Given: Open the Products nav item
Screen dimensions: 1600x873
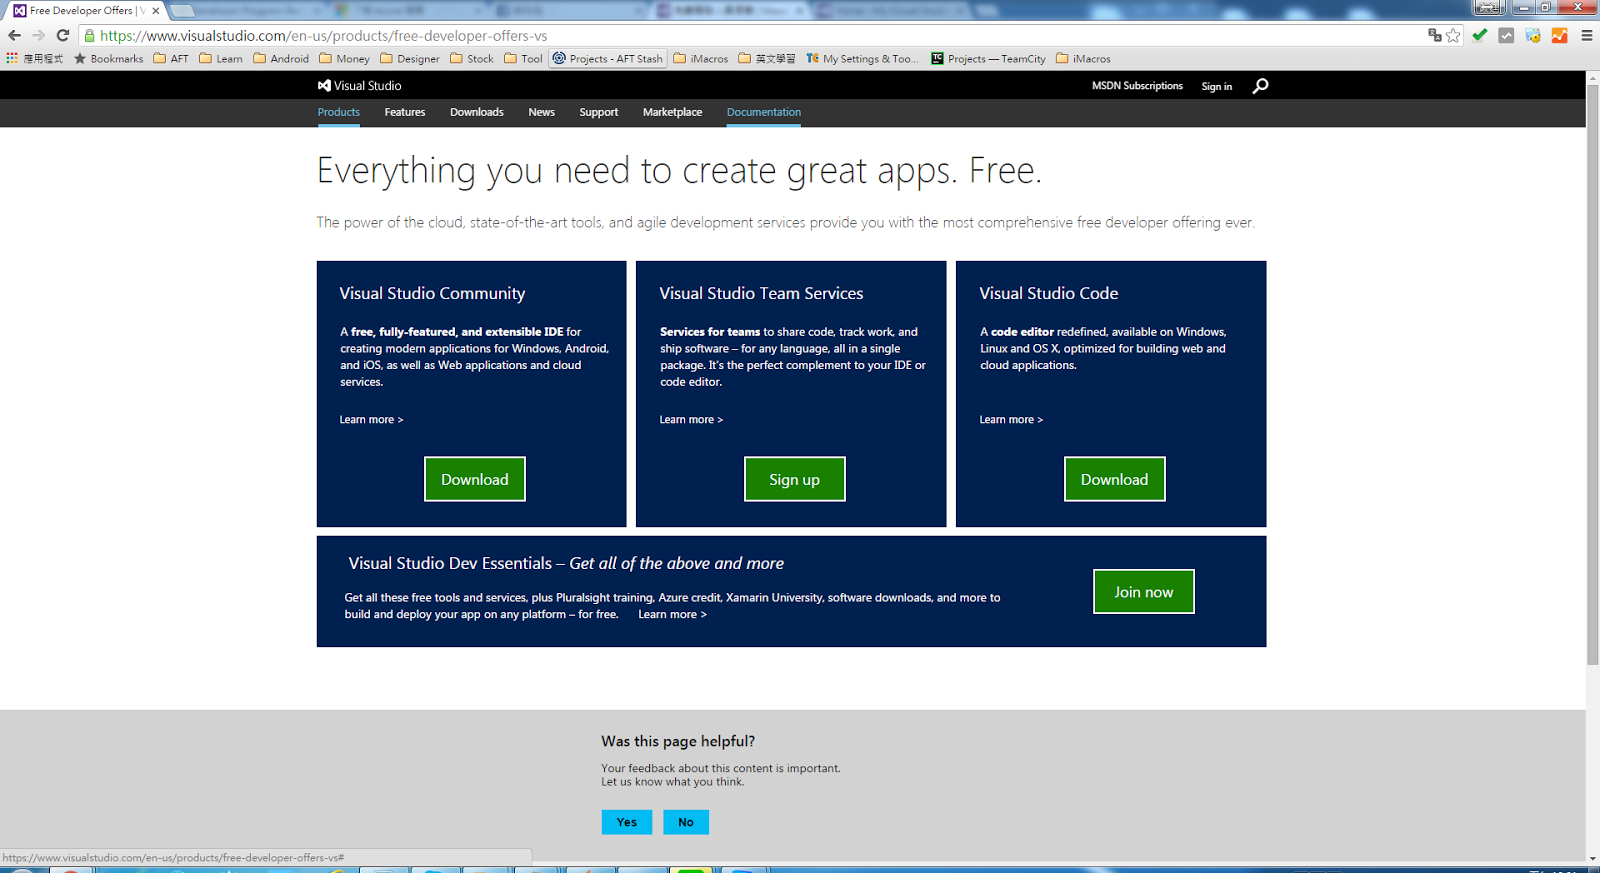Looking at the screenshot, I should [x=339, y=112].
